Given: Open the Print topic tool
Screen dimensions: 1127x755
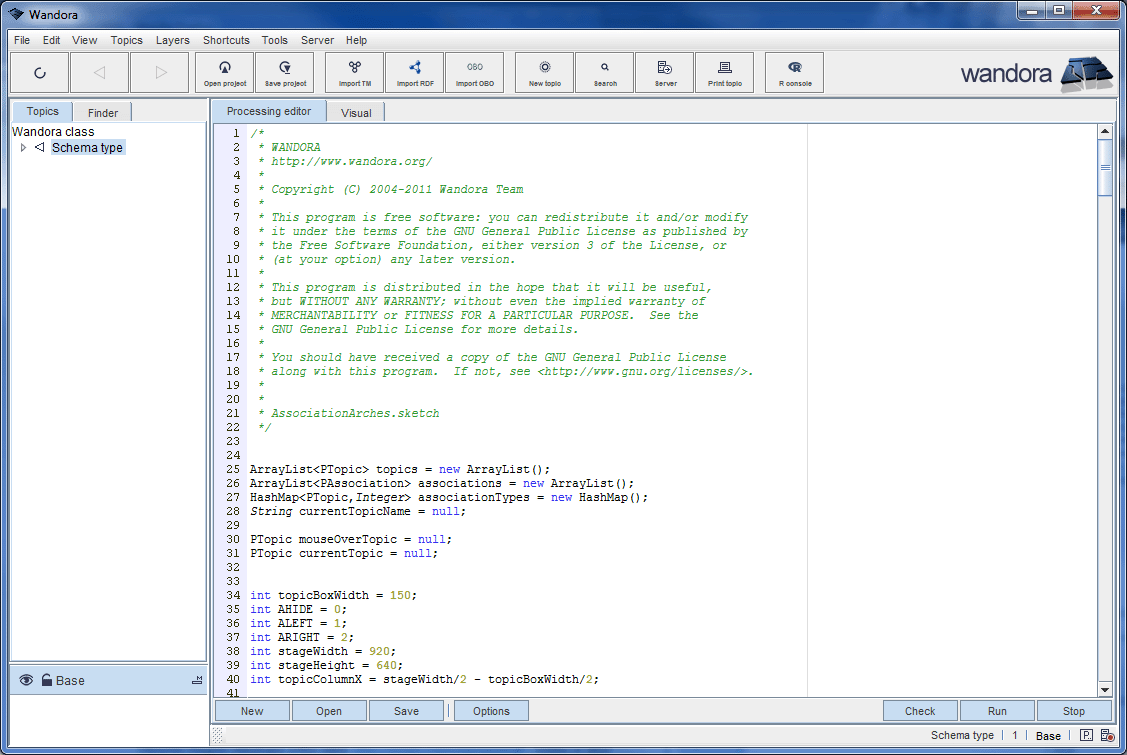Looking at the screenshot, I should [724, 72].
